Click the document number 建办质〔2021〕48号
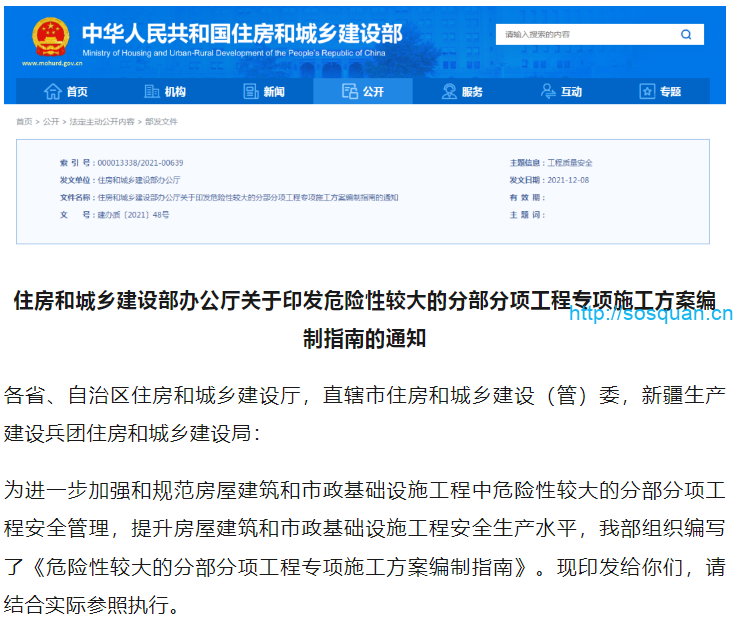This screenshot has width=742, height=629. click(x=133, y=215)
